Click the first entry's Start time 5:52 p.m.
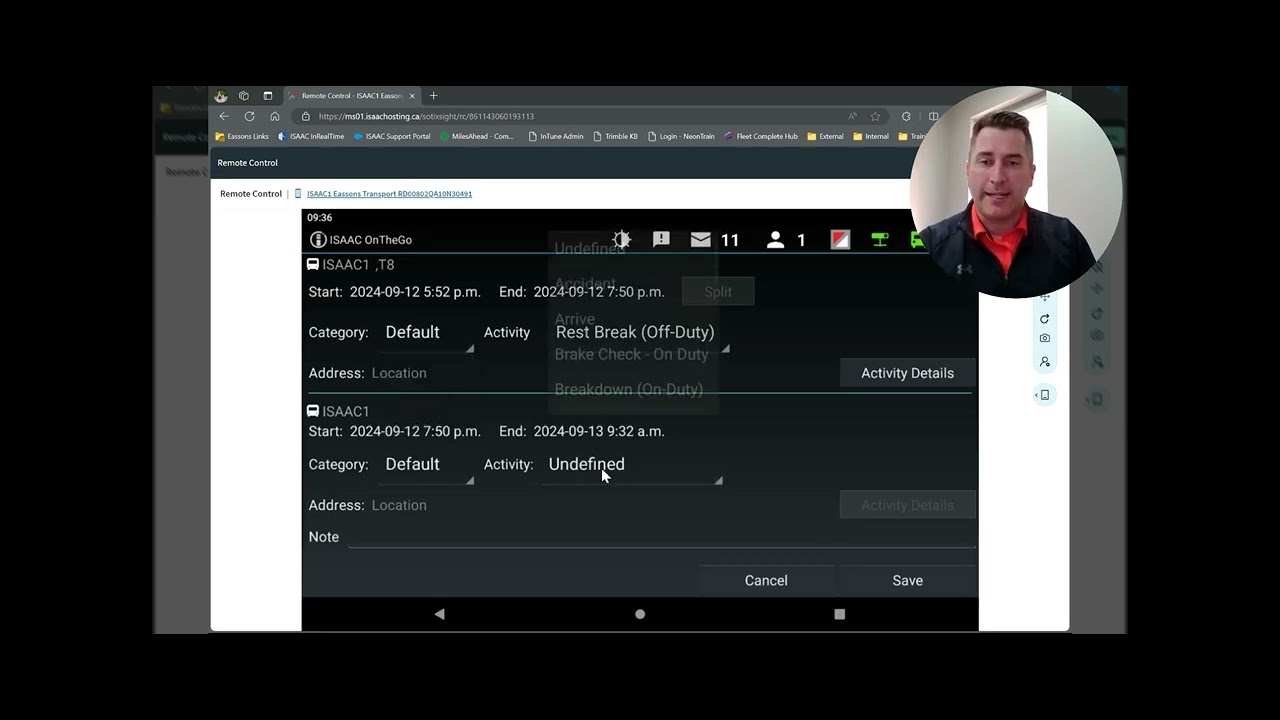1280x720 pixels. click(x=415, y=292)
